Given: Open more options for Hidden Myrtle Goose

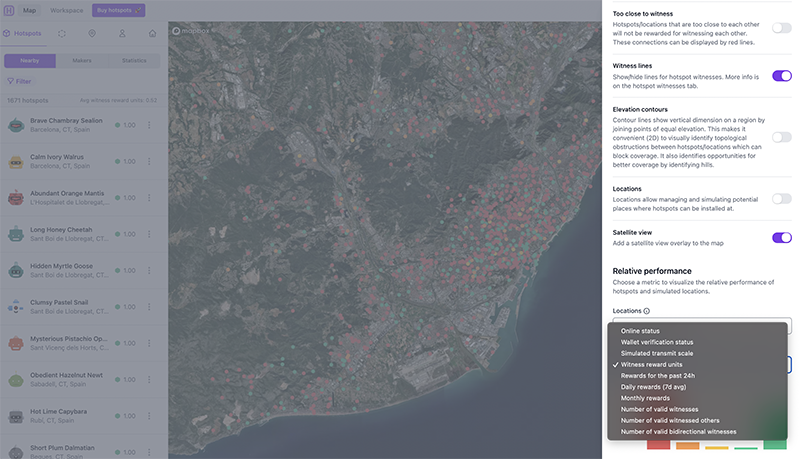Looking at the screenshot, I should (x=149, y=271).
